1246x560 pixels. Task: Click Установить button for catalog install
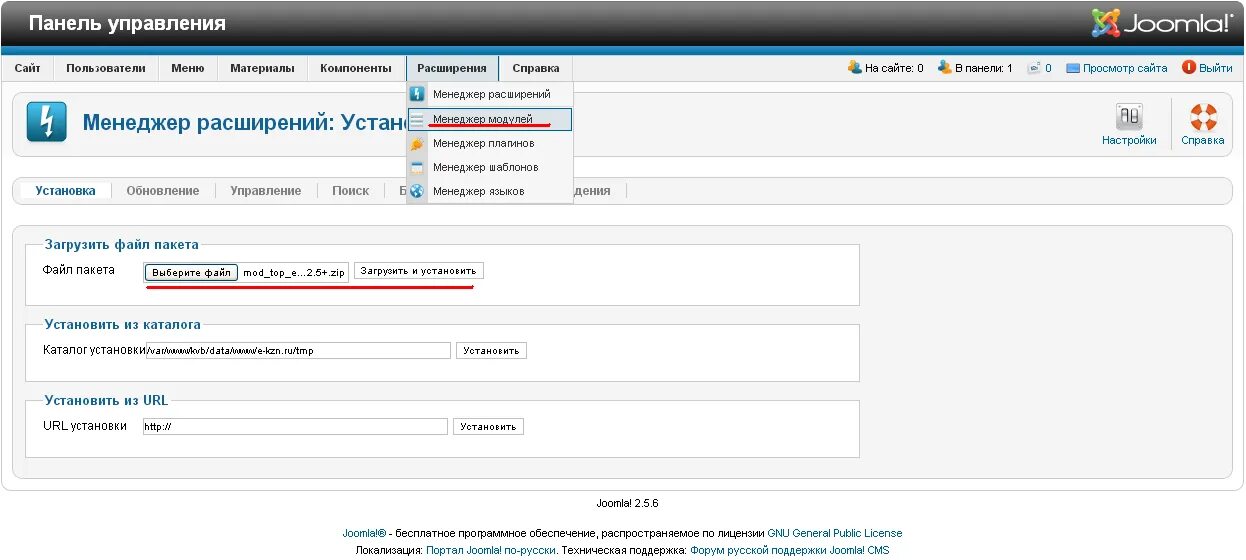tap(491, 351)
